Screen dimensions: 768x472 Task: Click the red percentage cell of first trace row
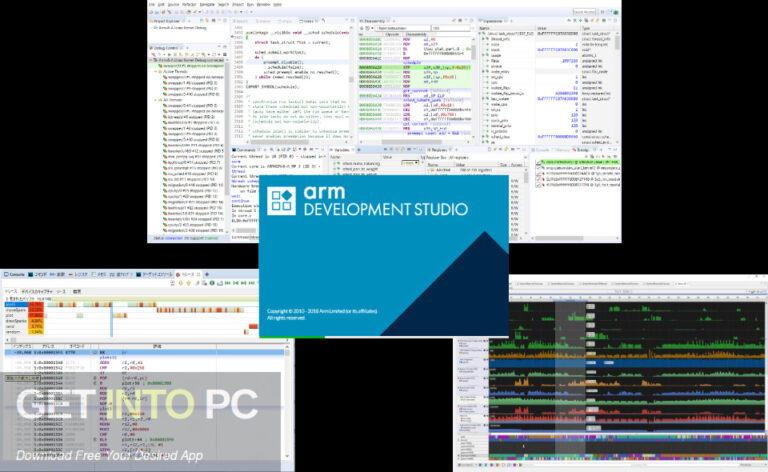point(36,305)
